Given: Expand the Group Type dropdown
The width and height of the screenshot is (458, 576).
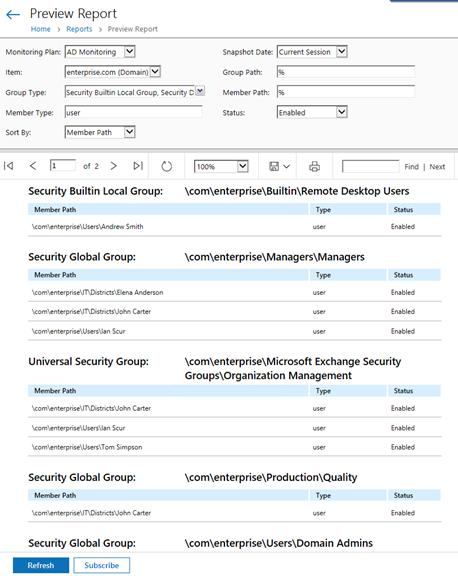Looking at the screenshot, I should click(200, 91).
